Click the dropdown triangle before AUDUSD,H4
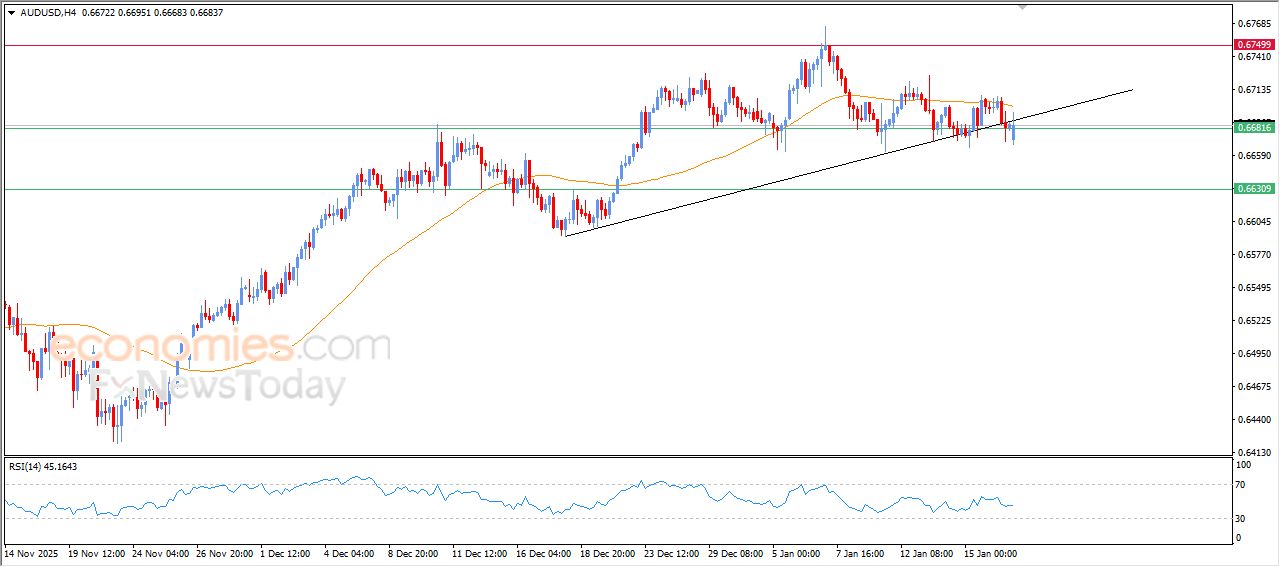The height and width of the screenshot is (567, 1280). [x=11, y=12]
